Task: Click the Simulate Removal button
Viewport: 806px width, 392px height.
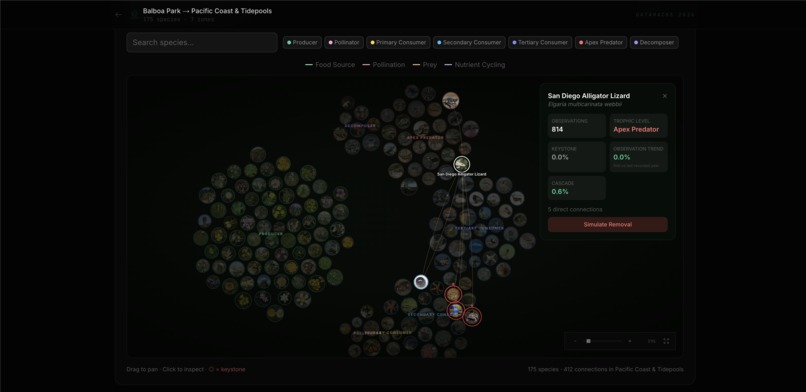Action: point(608,225)
